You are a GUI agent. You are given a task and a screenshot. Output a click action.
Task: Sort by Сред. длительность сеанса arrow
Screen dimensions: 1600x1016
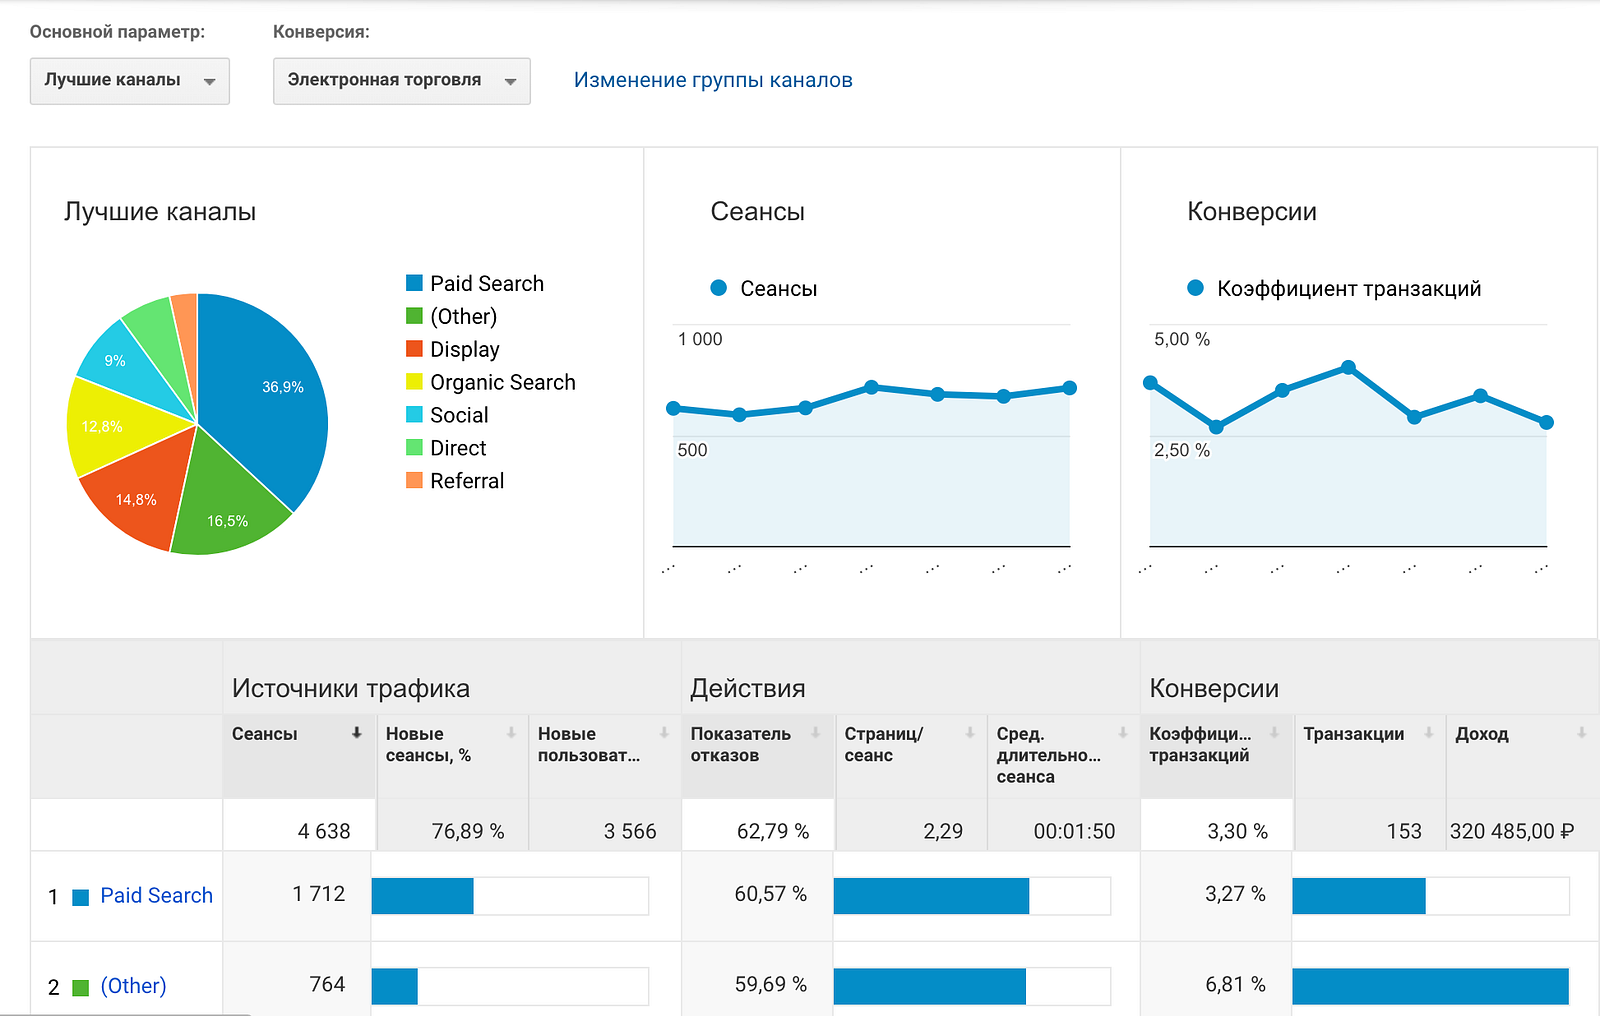pos(1123,733)
